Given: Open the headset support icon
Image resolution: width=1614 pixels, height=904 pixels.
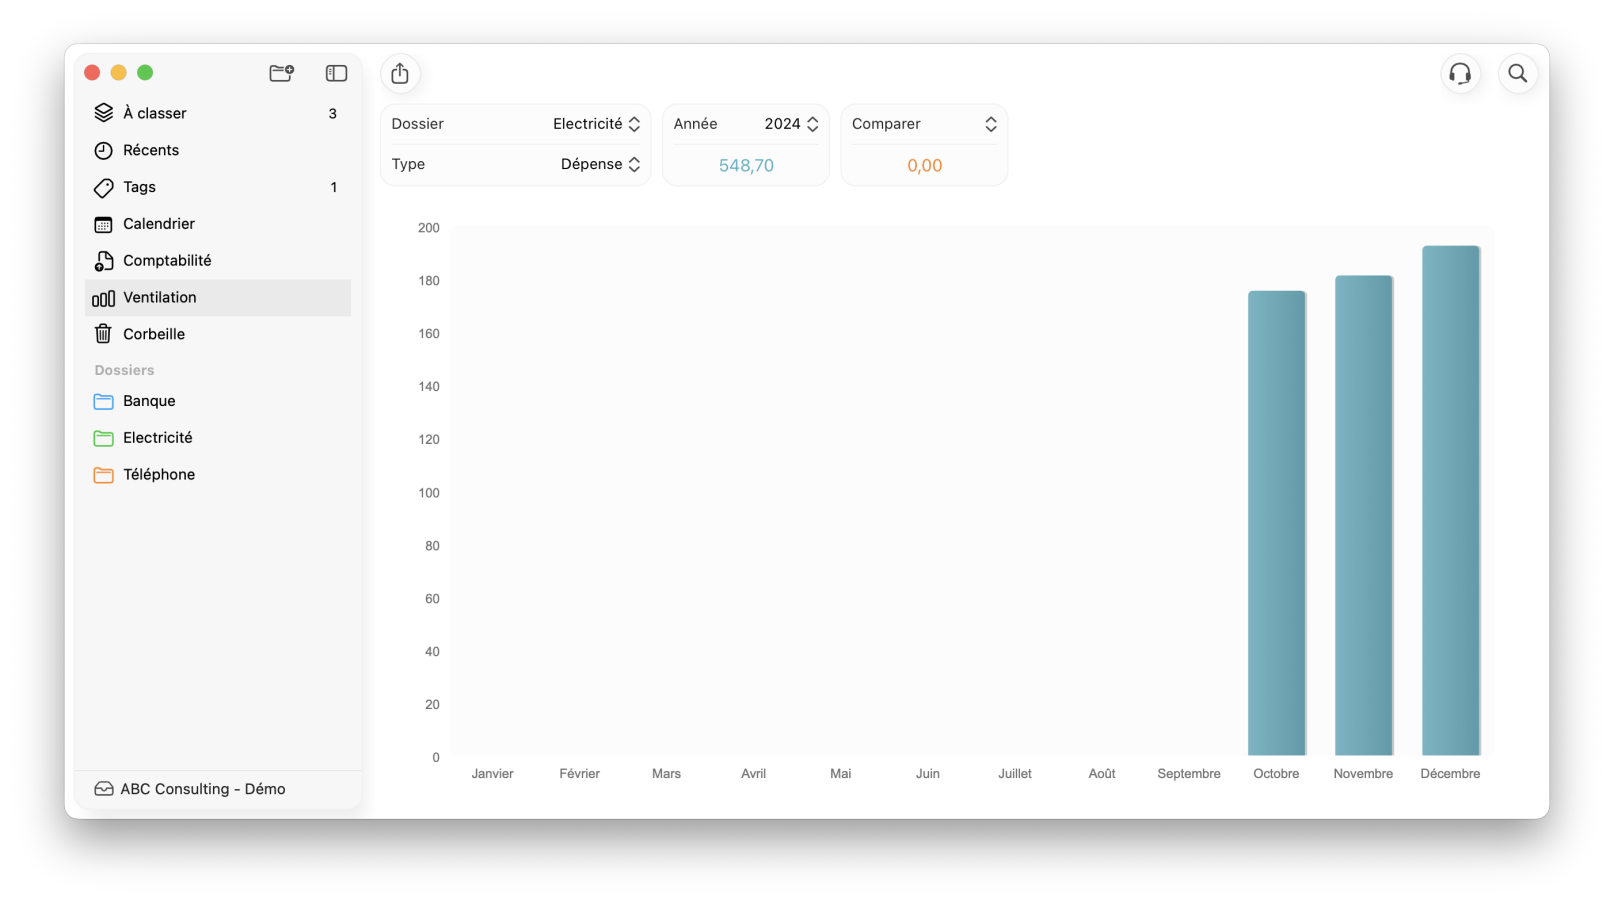Looking at the screenshot, I should pyautogui.click(x=1460, y=74).
